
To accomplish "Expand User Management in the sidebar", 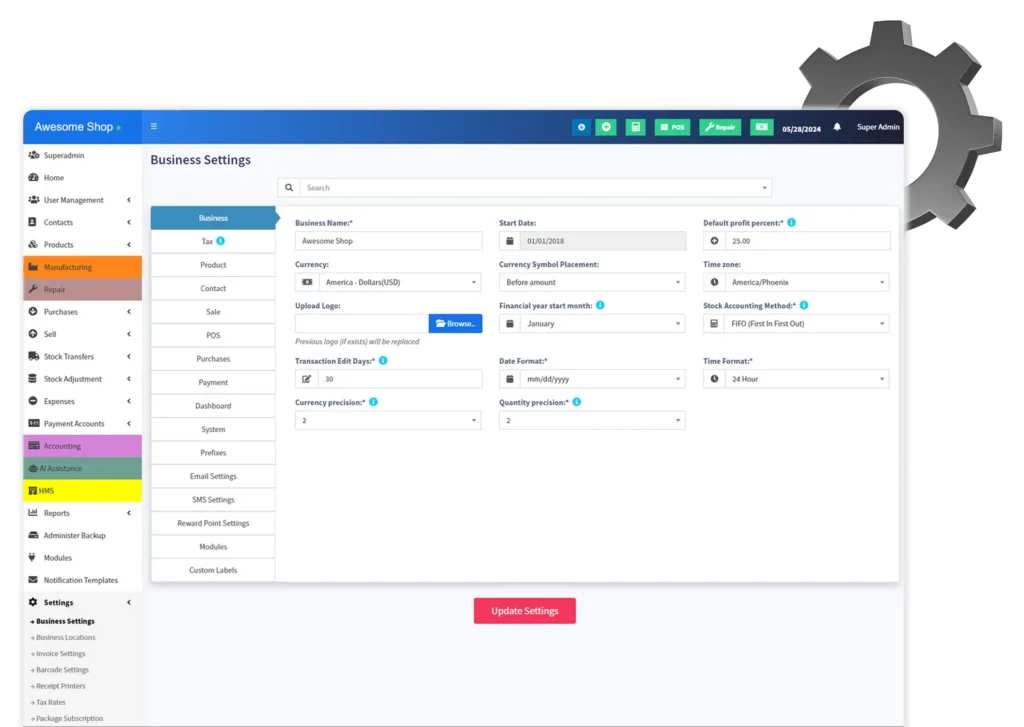I will (x=83, y=200).
